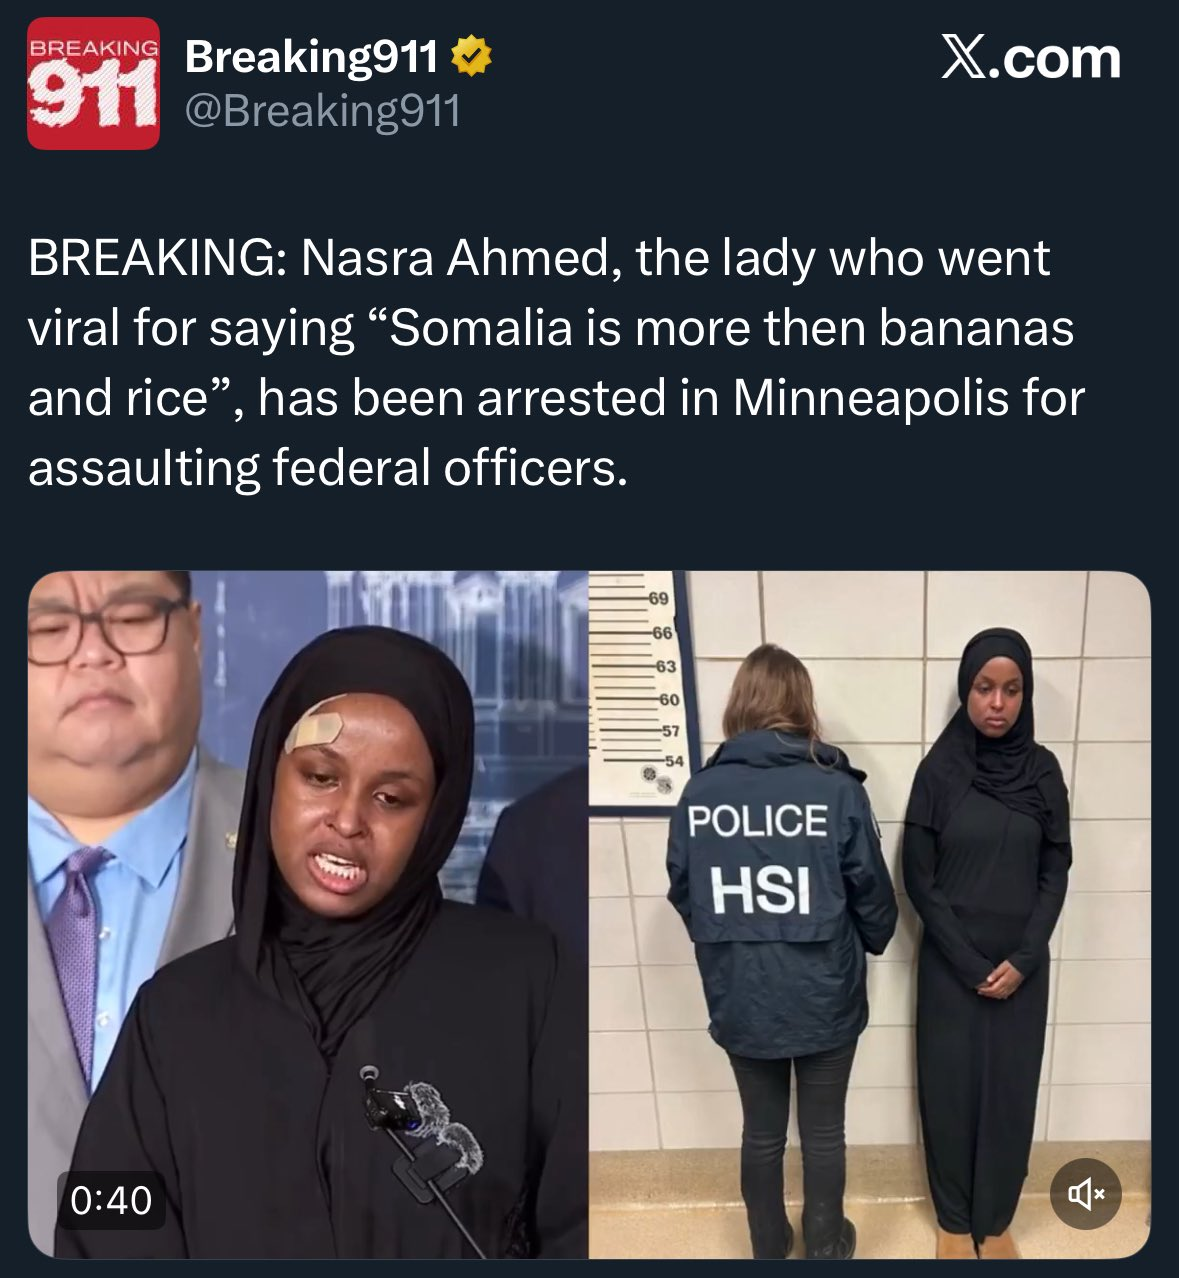The width and height of the screenshot is (1179, 1278).
Task: Play the press conference video half
Action: click(x=308, y=914)
